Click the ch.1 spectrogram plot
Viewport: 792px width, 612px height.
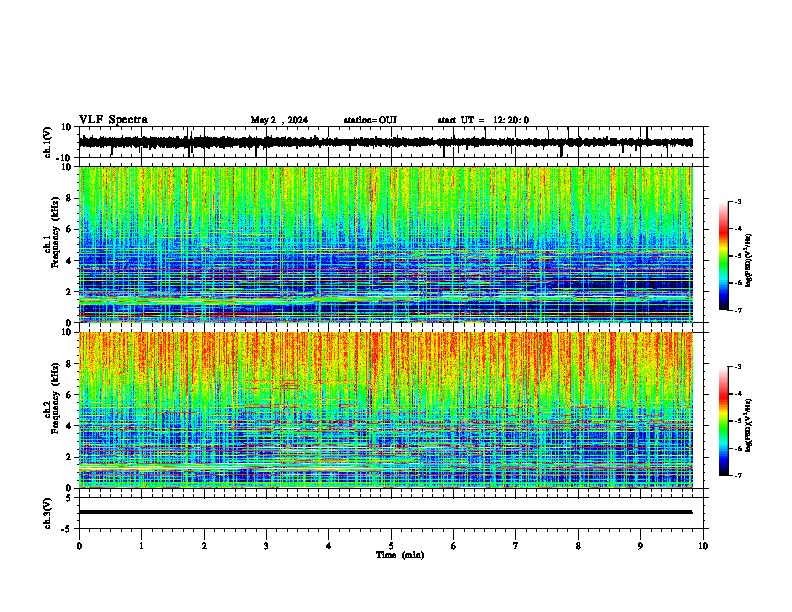click(385, 244)
